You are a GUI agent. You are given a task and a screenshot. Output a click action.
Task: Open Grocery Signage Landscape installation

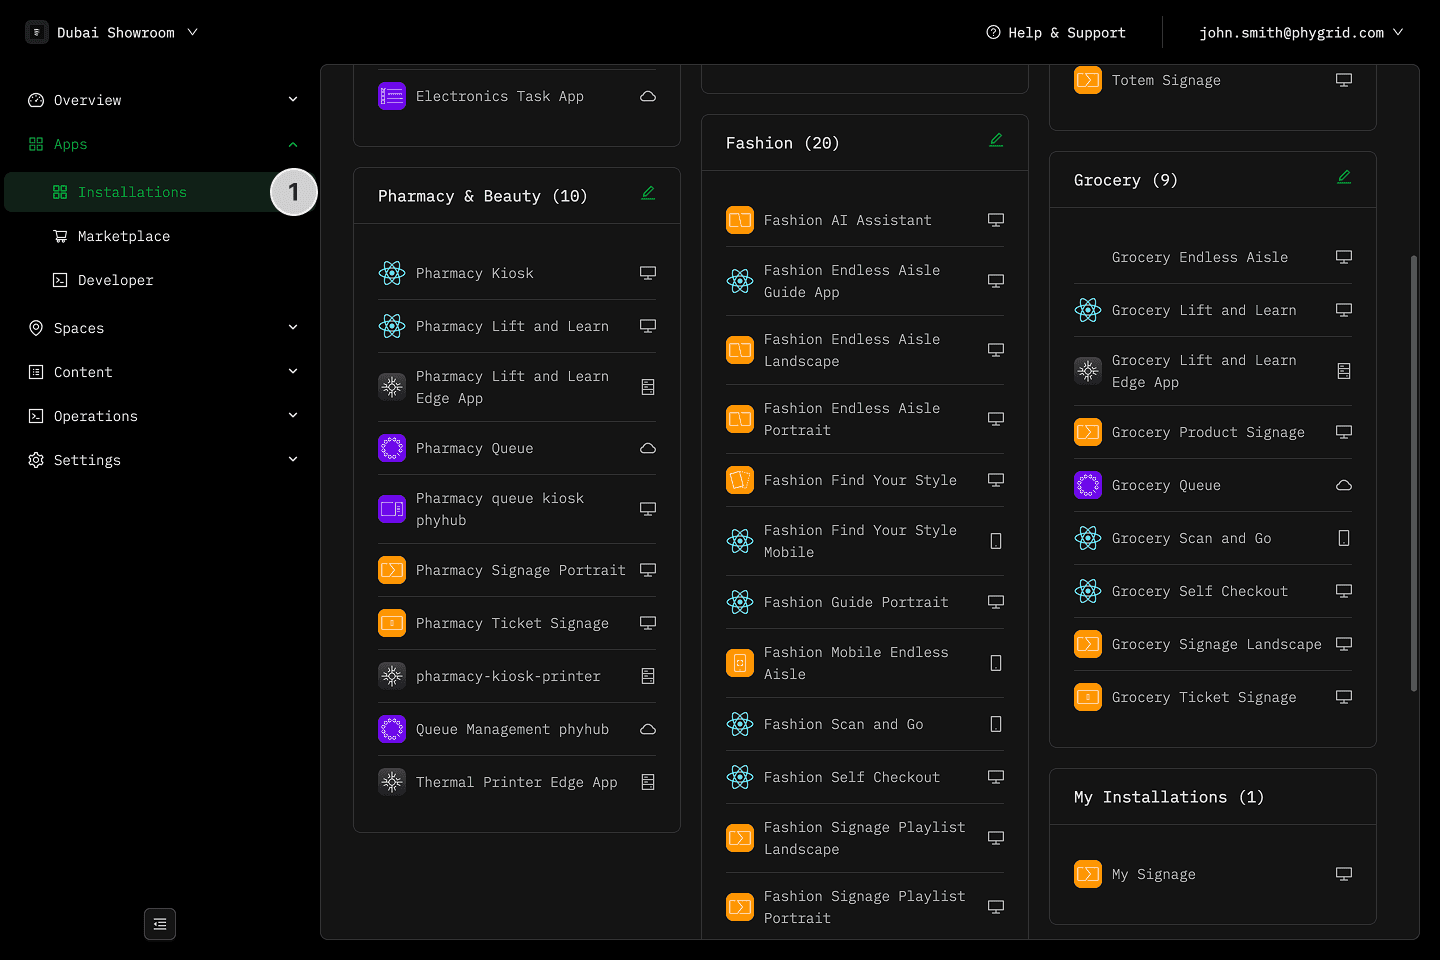coord(1213,644)
